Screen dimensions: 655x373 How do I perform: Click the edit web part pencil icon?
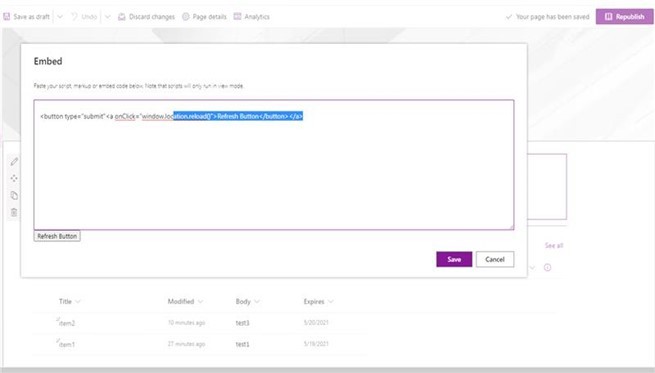pos(14,161)
